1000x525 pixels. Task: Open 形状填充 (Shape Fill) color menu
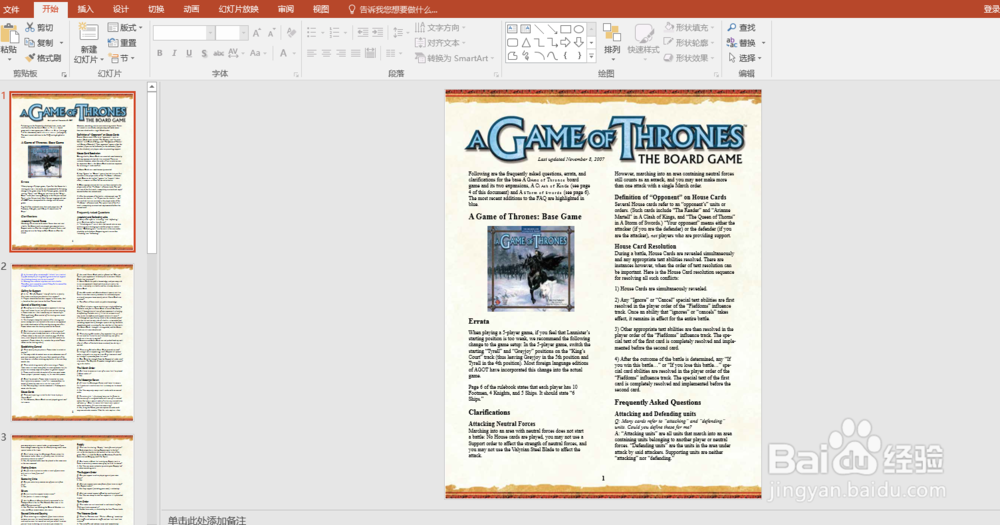689,27
